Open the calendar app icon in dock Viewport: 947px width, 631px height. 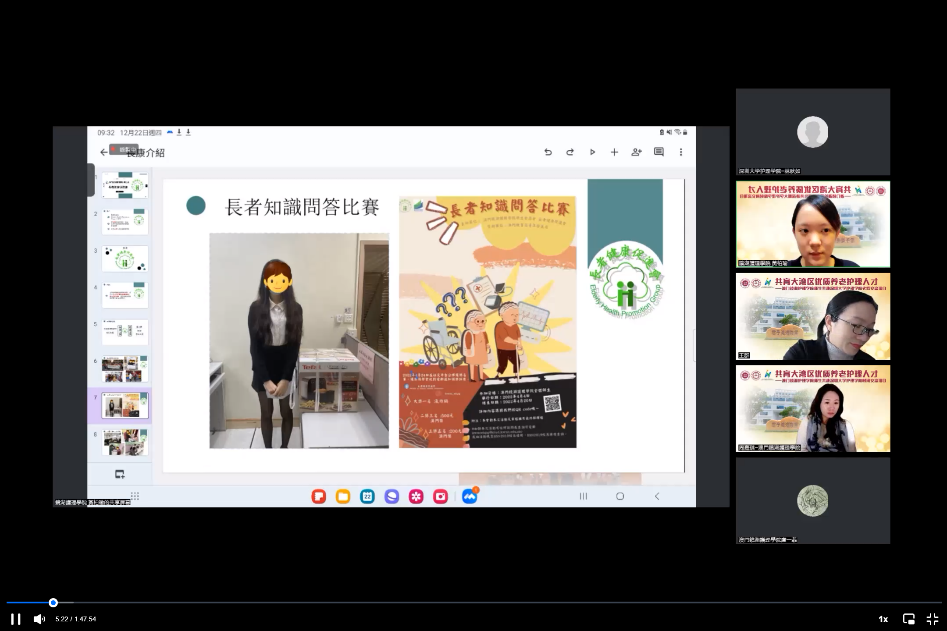point(367,496)
